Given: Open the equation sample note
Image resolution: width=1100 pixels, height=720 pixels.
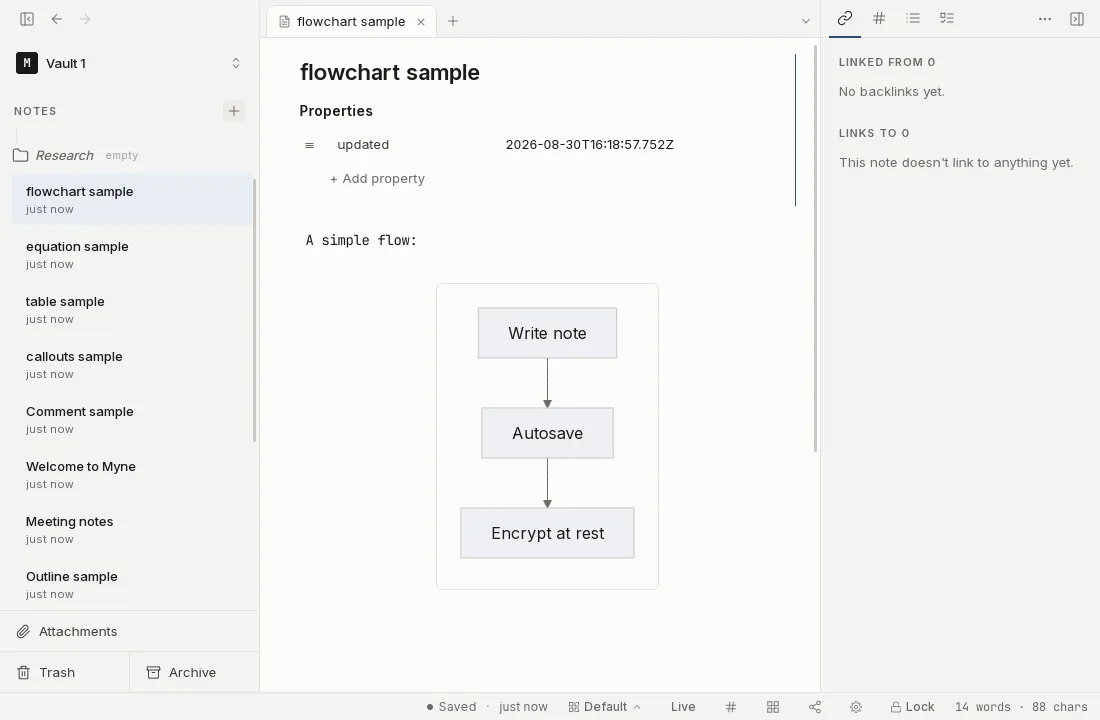Looking at the screenshot, I should point(133,255).
